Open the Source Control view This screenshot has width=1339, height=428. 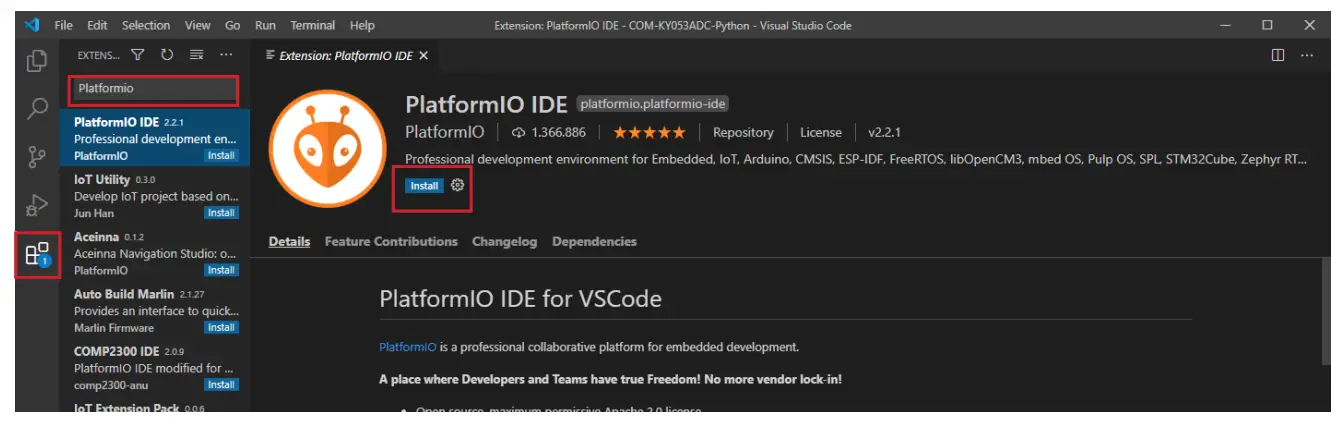pyautogui.click(x=37, y=157)
